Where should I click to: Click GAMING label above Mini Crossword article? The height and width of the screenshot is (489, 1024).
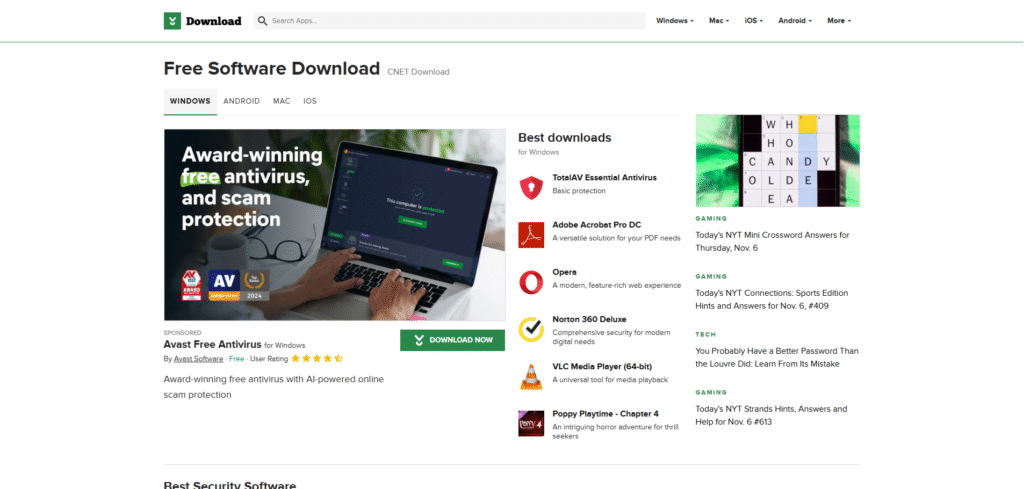711,219
